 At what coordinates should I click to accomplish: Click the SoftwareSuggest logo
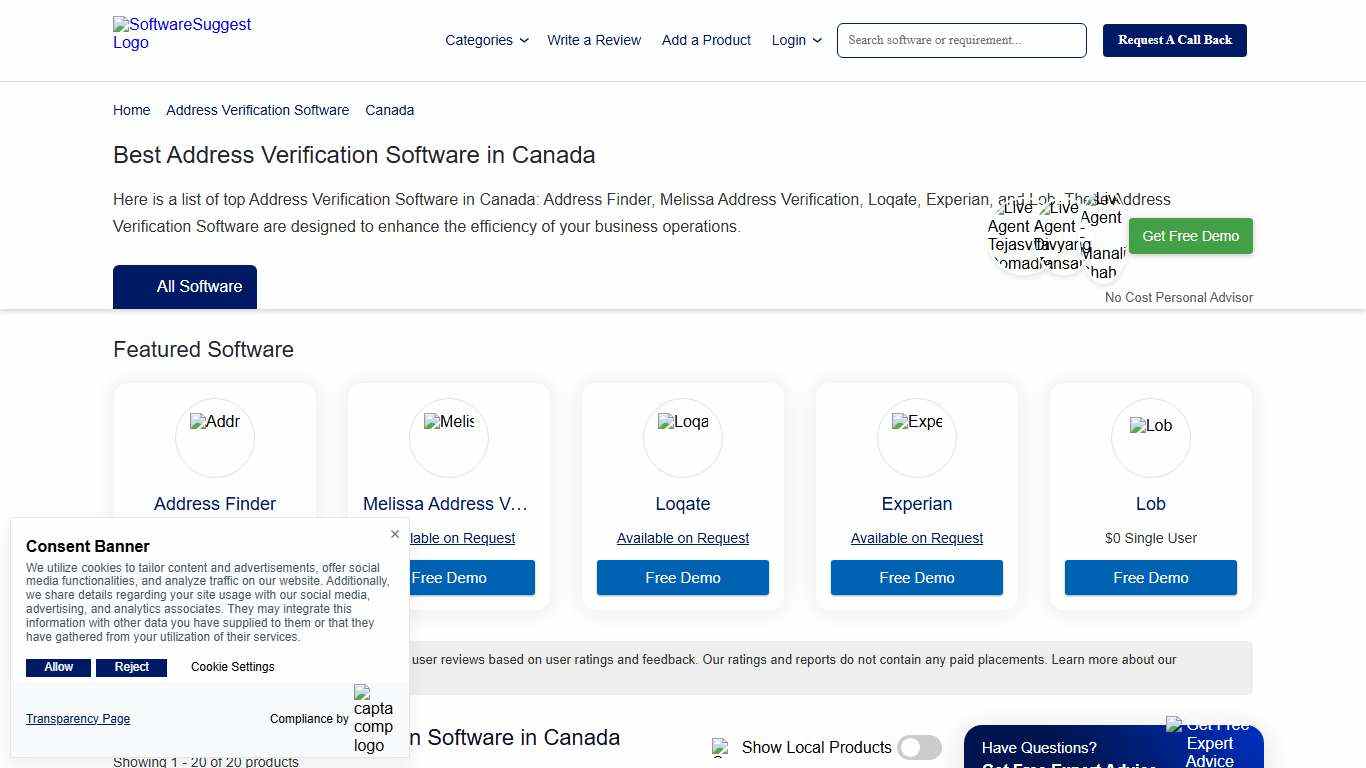(181, 33)
